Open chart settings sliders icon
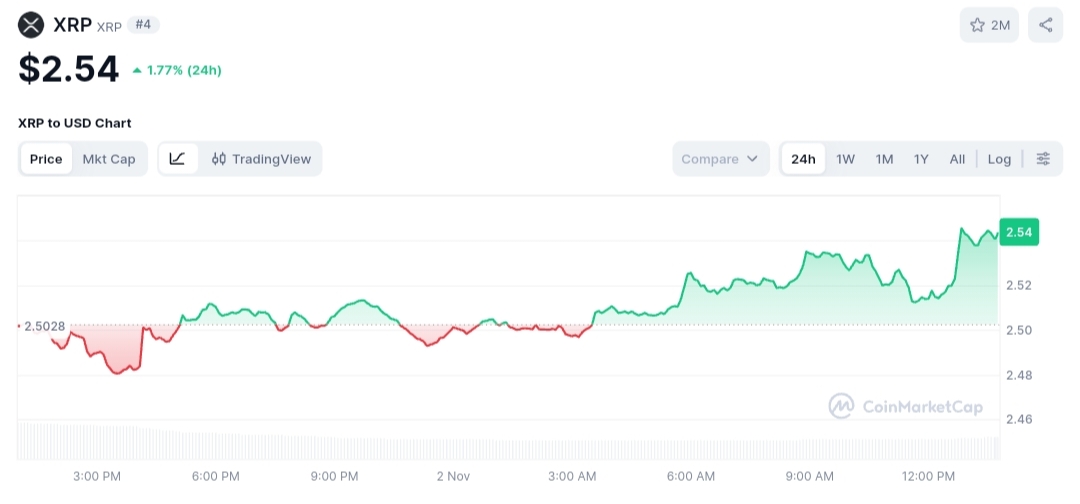Screen dimensions: 1080x504 [1043, 159]
